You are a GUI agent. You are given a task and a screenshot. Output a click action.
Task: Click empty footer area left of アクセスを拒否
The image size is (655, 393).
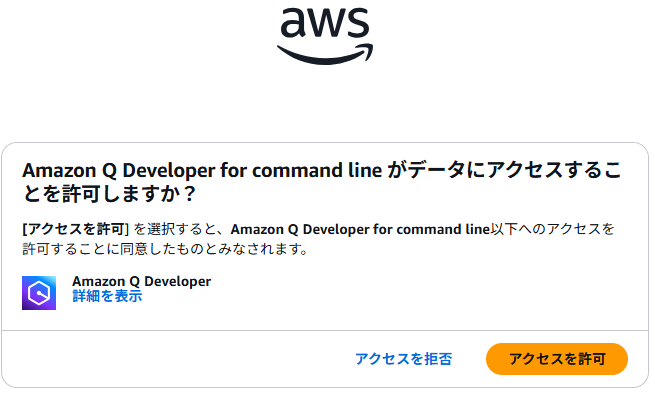pyautogui.click(x=175, y=359)
